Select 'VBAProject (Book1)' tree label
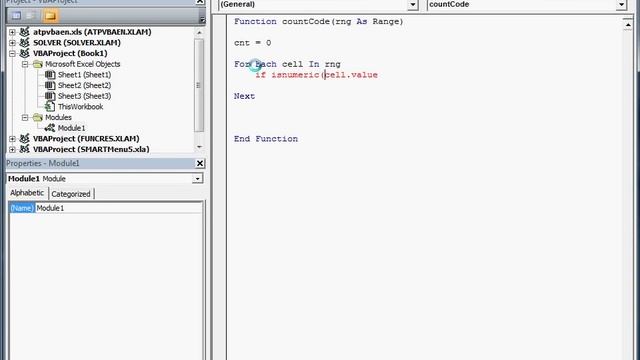Screen dimensions: 640x360 pos(70,53)
